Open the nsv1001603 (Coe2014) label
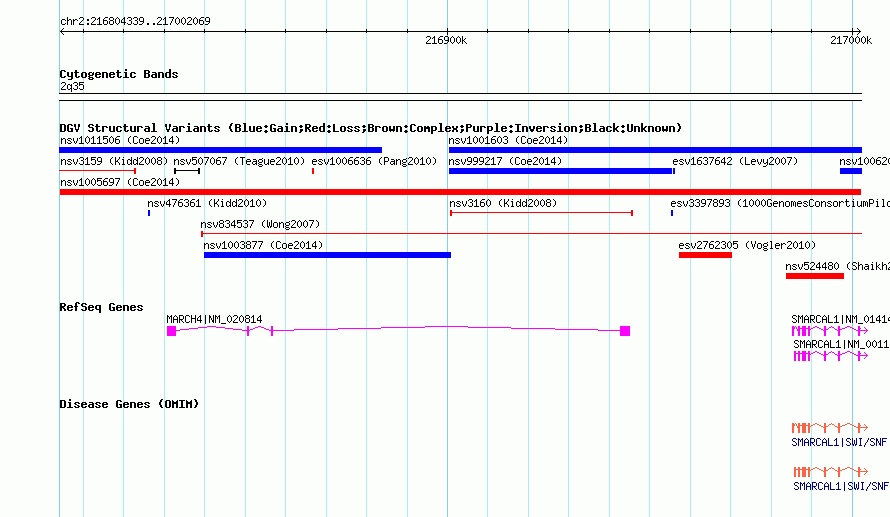 pyautogui.click(x=508, y=140)
